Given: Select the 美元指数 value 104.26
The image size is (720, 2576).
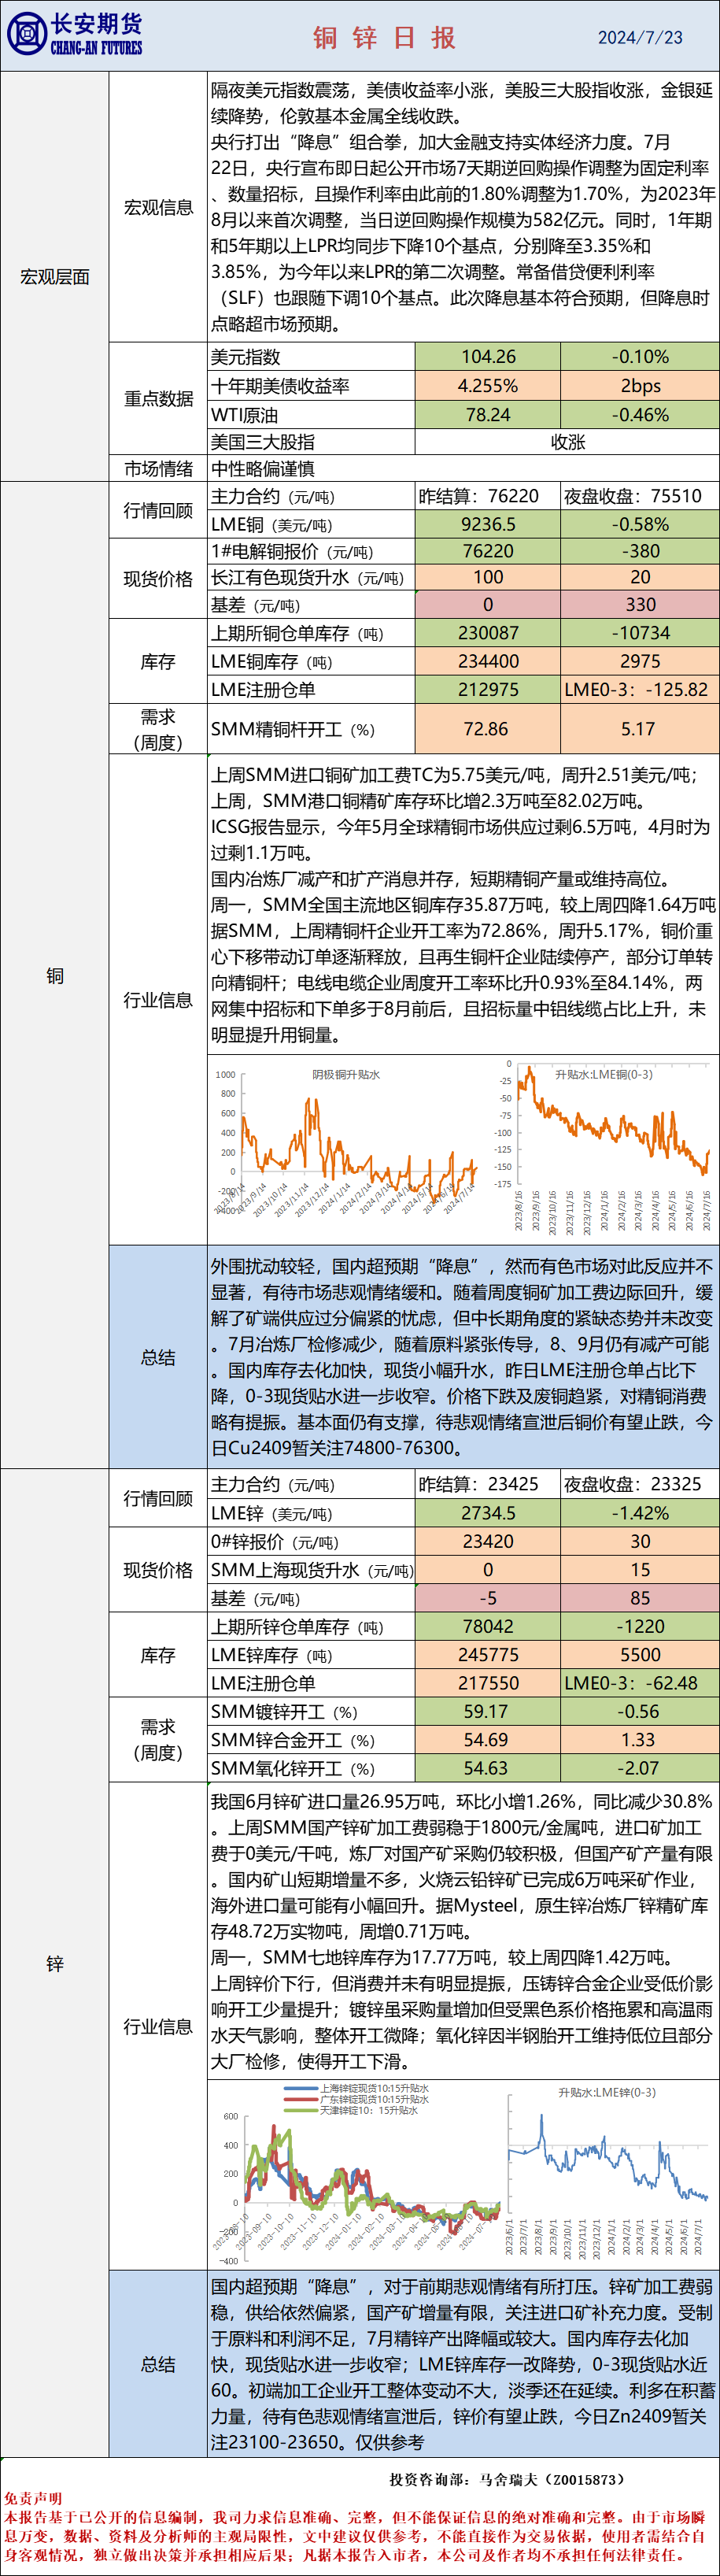Looking at the screenshot, I should (488, 357).
